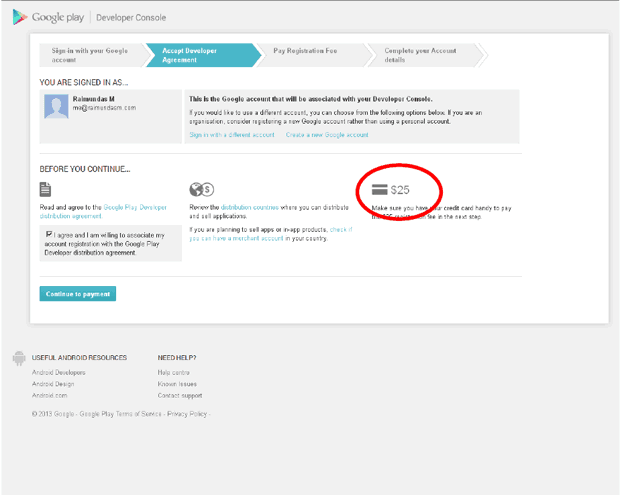Click the USEFUL ANDROID RESOURCES heading
The height and width of the screenshot is (497, 620).
pyautogui.click(x=79, y=357)
